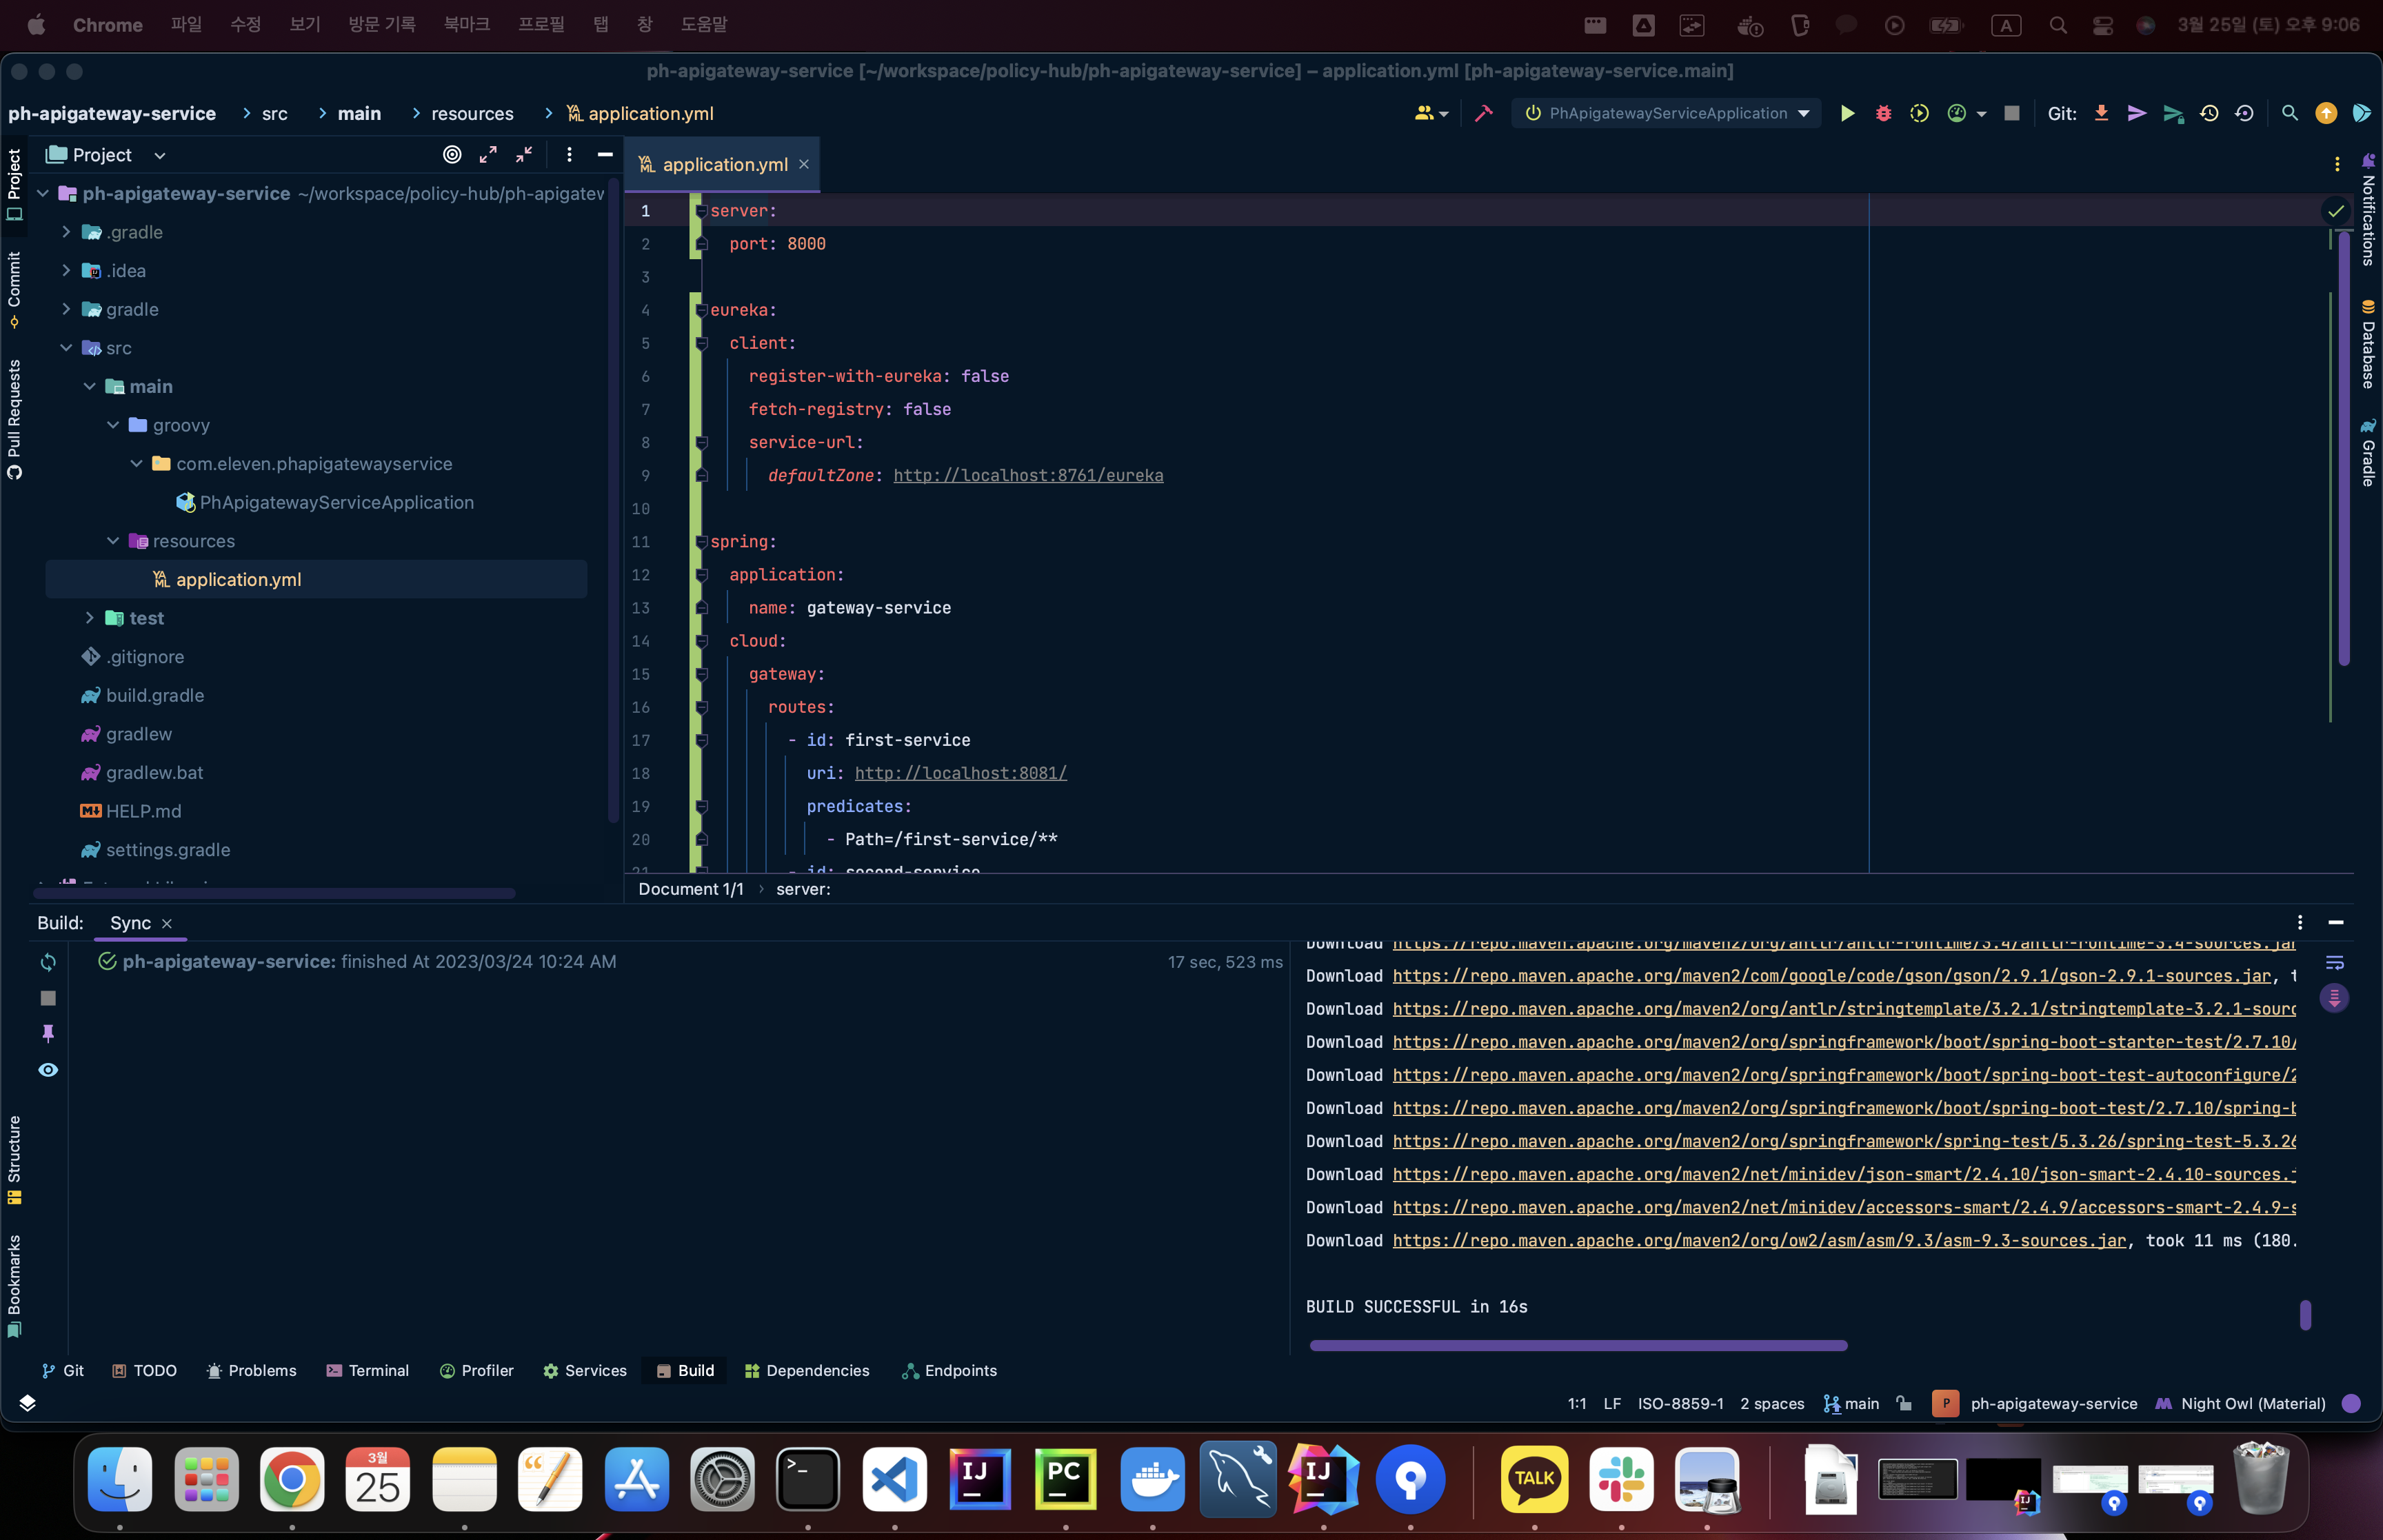Click the main Git branch widget
Screen dimensions: 2383x1540
(x=1851, y=1403)
